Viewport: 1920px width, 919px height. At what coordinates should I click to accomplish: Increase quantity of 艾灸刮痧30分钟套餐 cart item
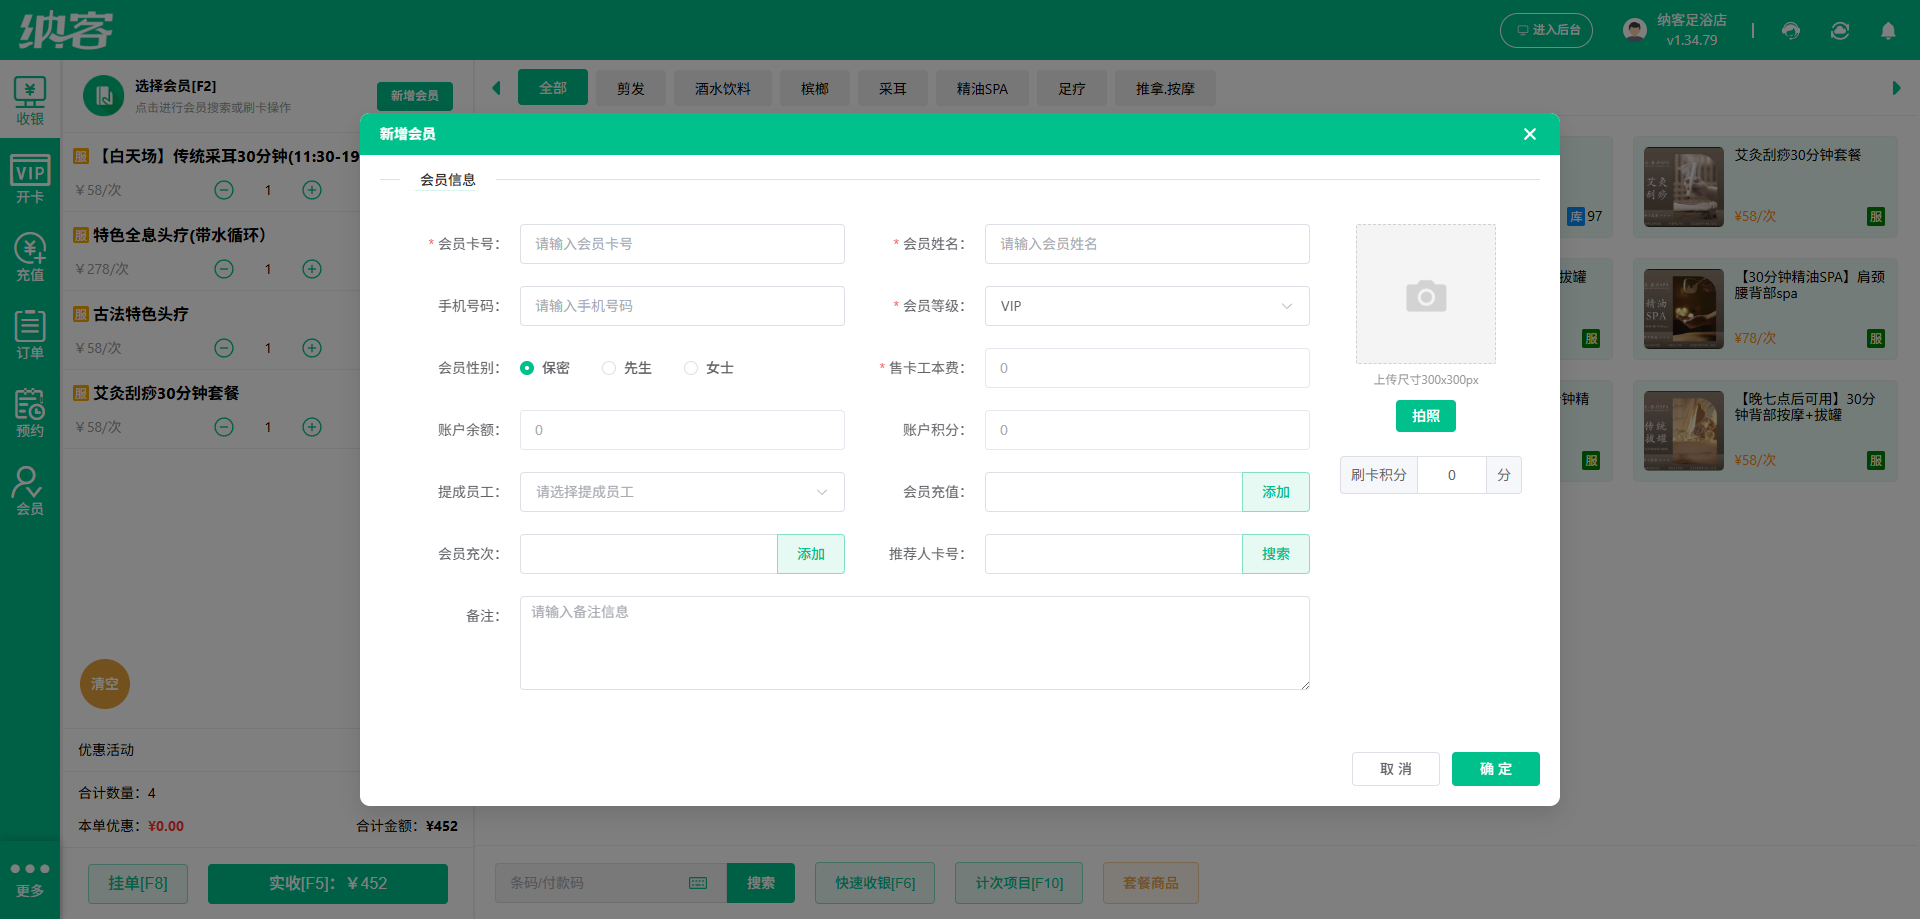click(312, 427)
